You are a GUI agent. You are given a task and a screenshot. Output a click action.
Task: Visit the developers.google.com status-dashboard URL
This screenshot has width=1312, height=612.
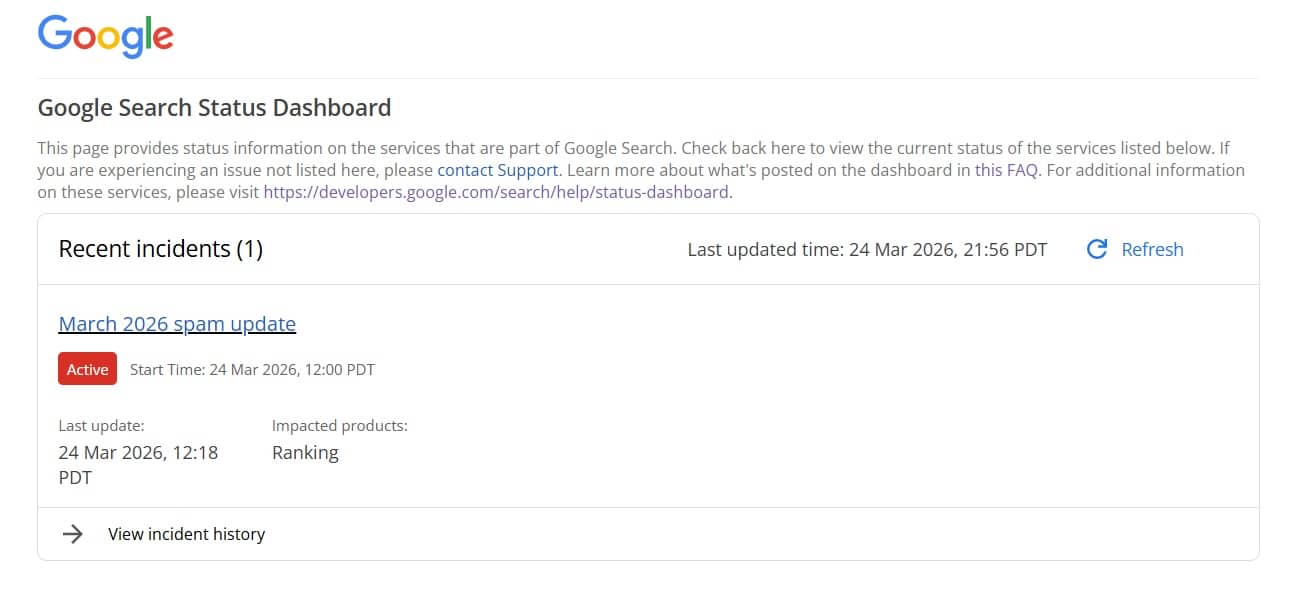(x=496, y=192)
